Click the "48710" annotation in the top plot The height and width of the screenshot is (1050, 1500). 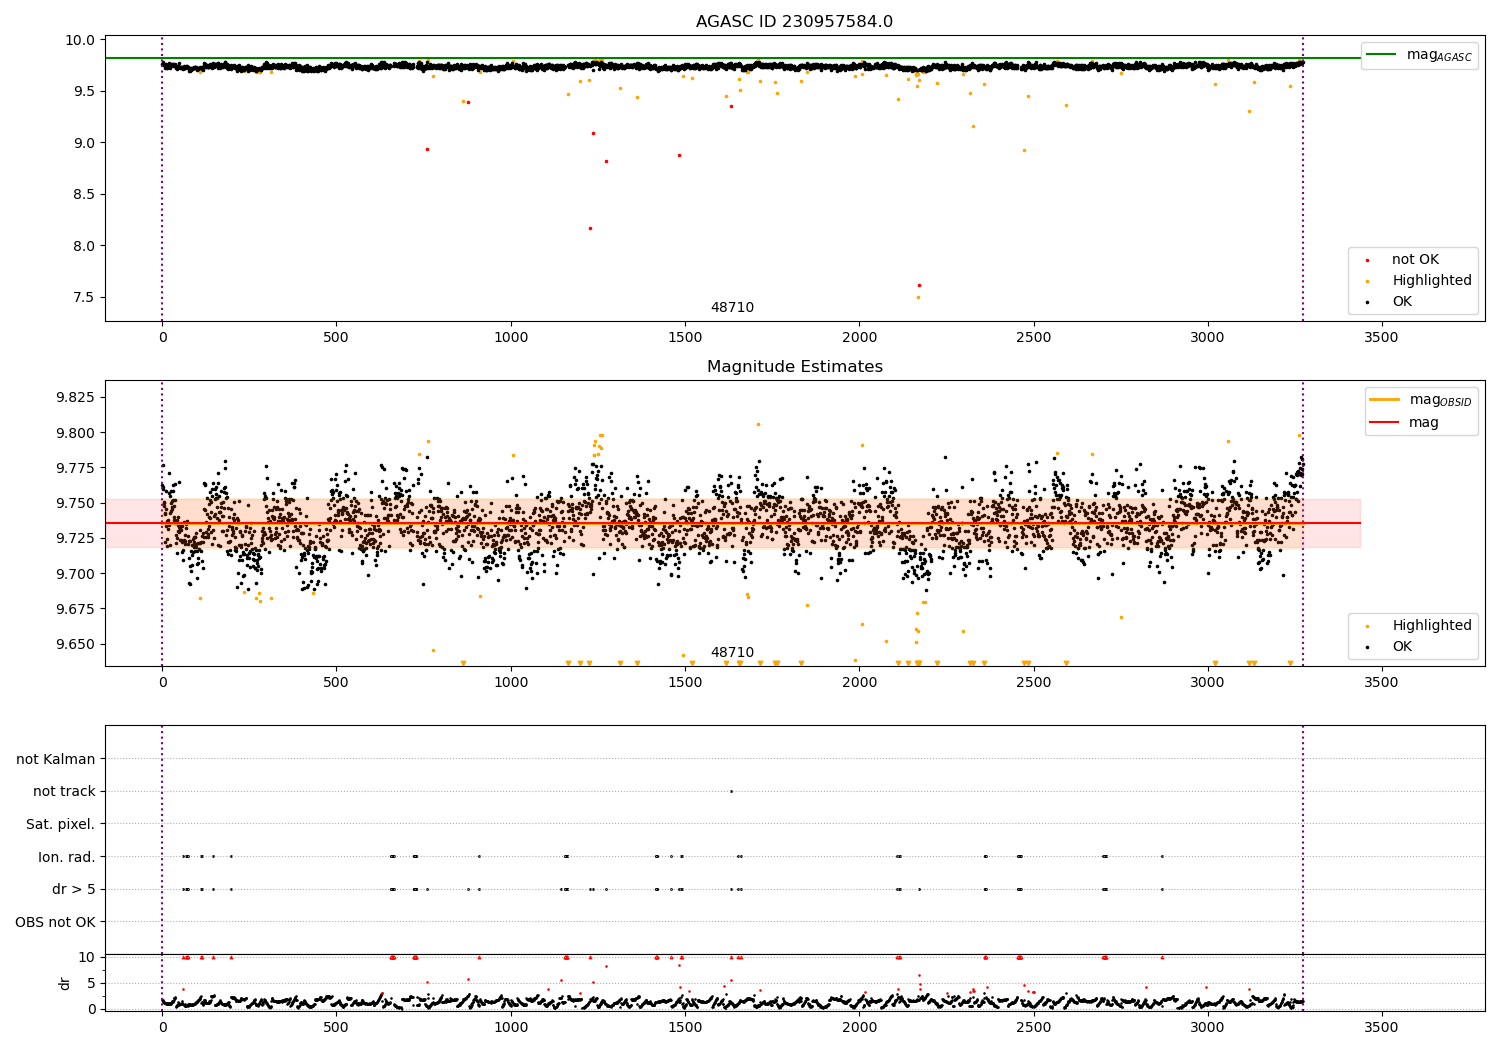(x=732, y=308)
